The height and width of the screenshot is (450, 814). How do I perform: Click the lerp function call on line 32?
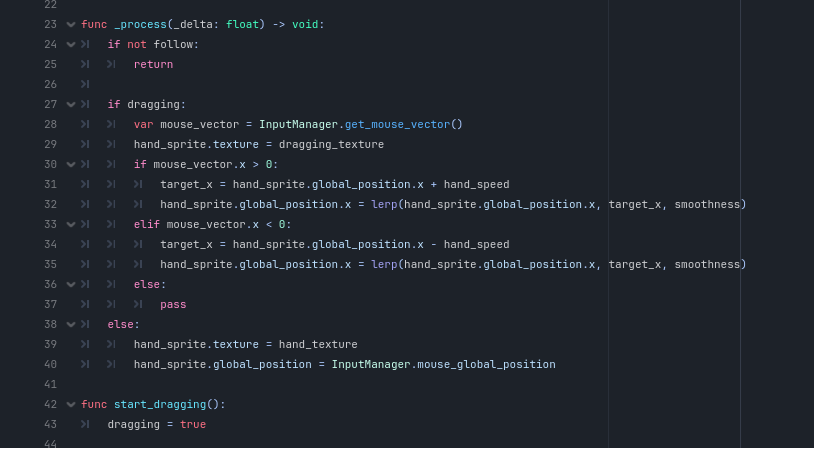pyautogui.click(x=384, y=204)
